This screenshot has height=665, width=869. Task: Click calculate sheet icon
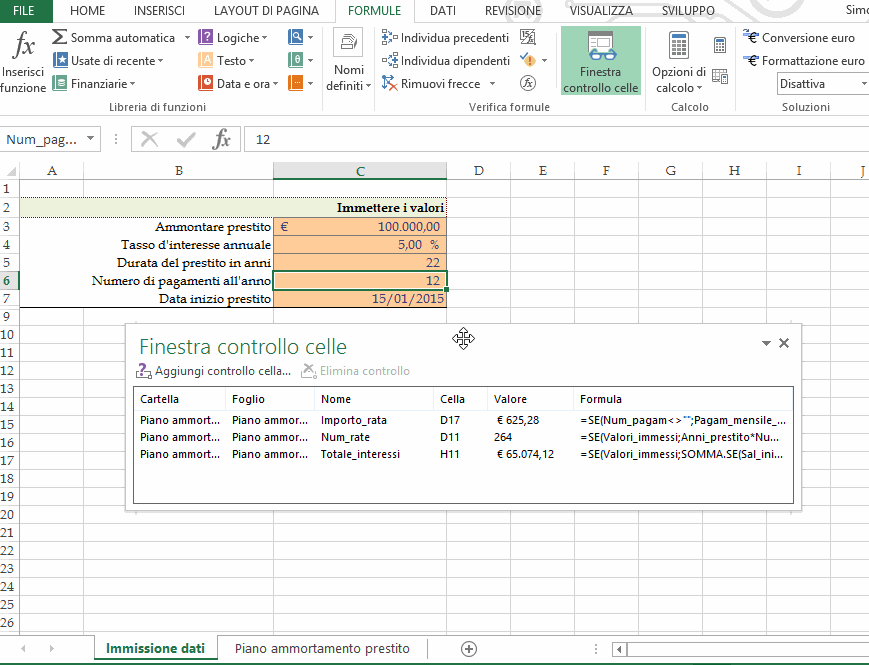[720, 76]
